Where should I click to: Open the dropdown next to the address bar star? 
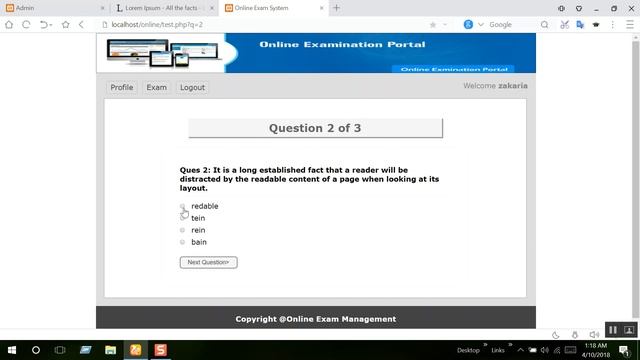[x=445, y=25]
